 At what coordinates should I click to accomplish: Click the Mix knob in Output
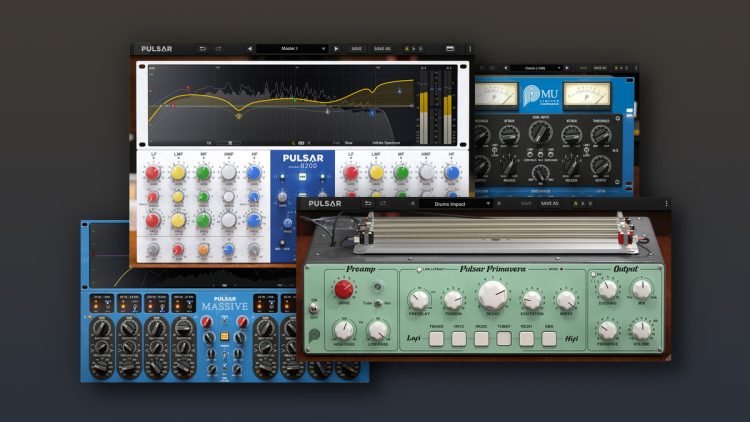click(642, 289)
